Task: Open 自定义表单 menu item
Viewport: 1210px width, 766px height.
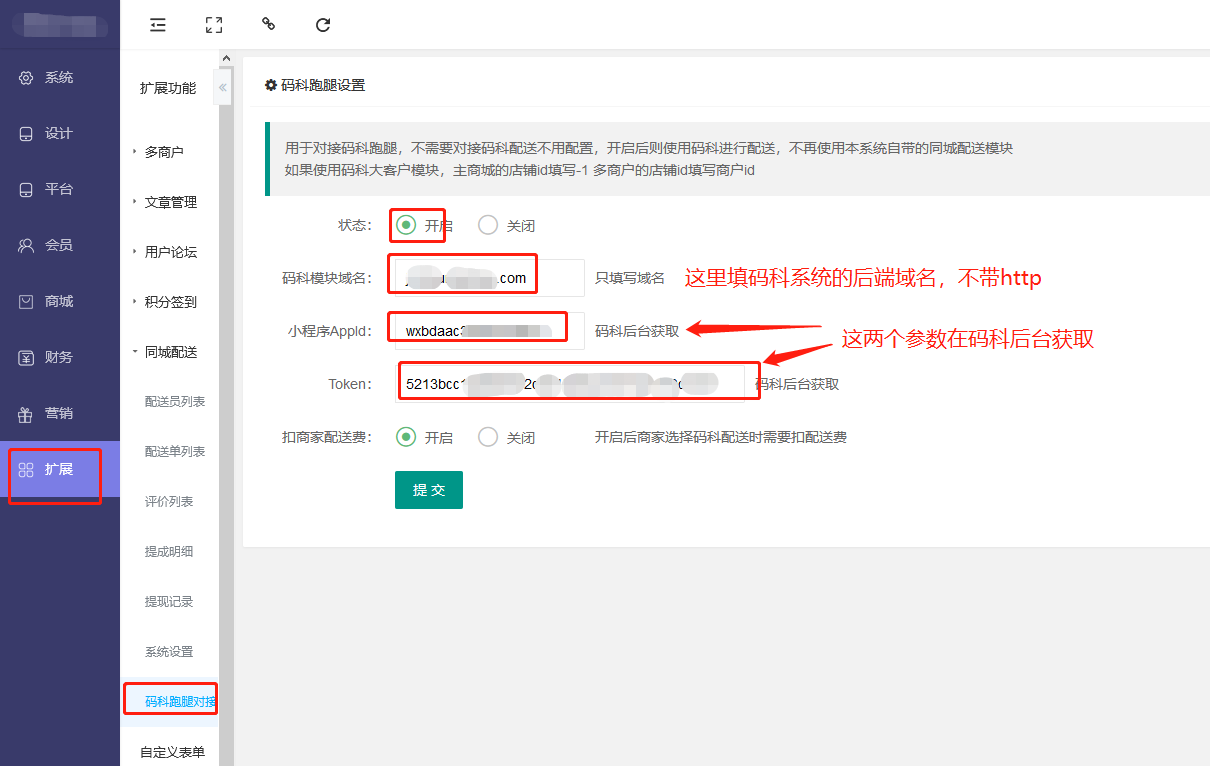Action: (x=170, y=752)
